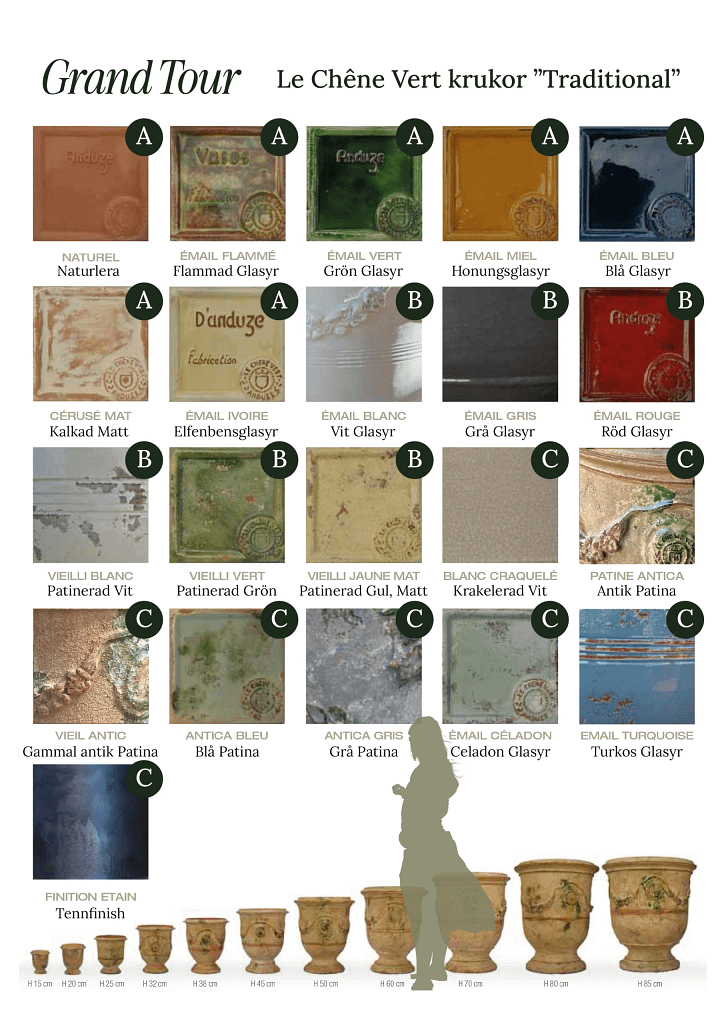Click the C badge on Blanc Craquelé
The height and width of the screenshot is (1024, 726).
(550, 460)
